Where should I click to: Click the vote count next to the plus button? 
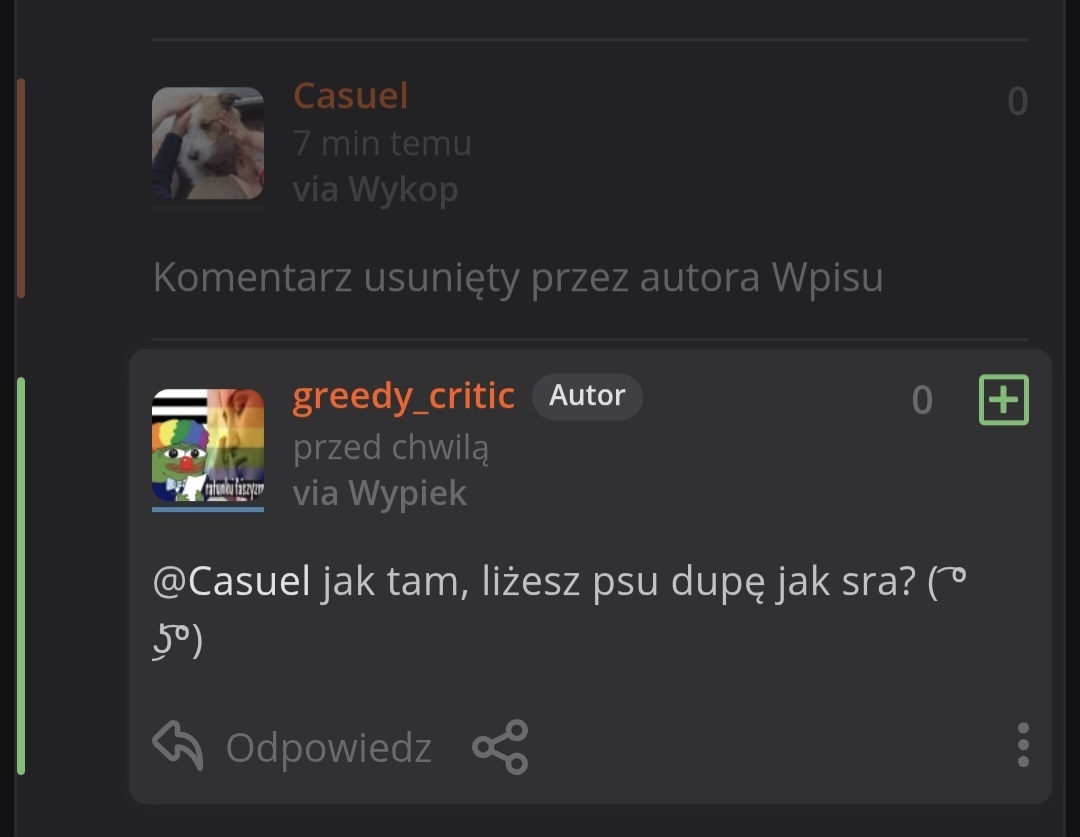(922, 400)
